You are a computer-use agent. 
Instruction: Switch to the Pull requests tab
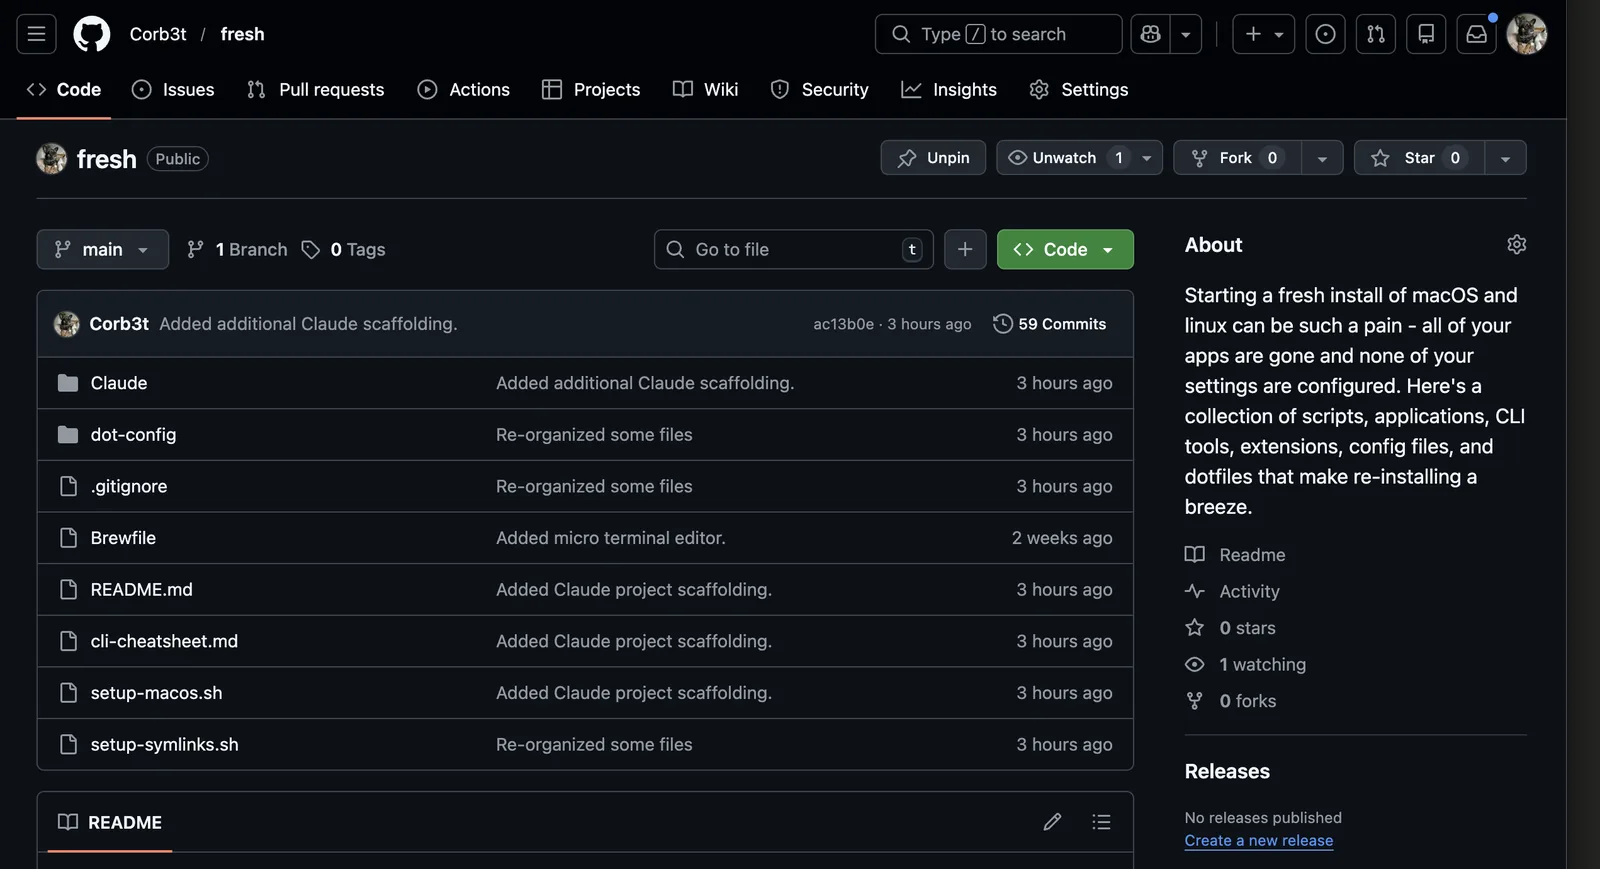point(315,90)
